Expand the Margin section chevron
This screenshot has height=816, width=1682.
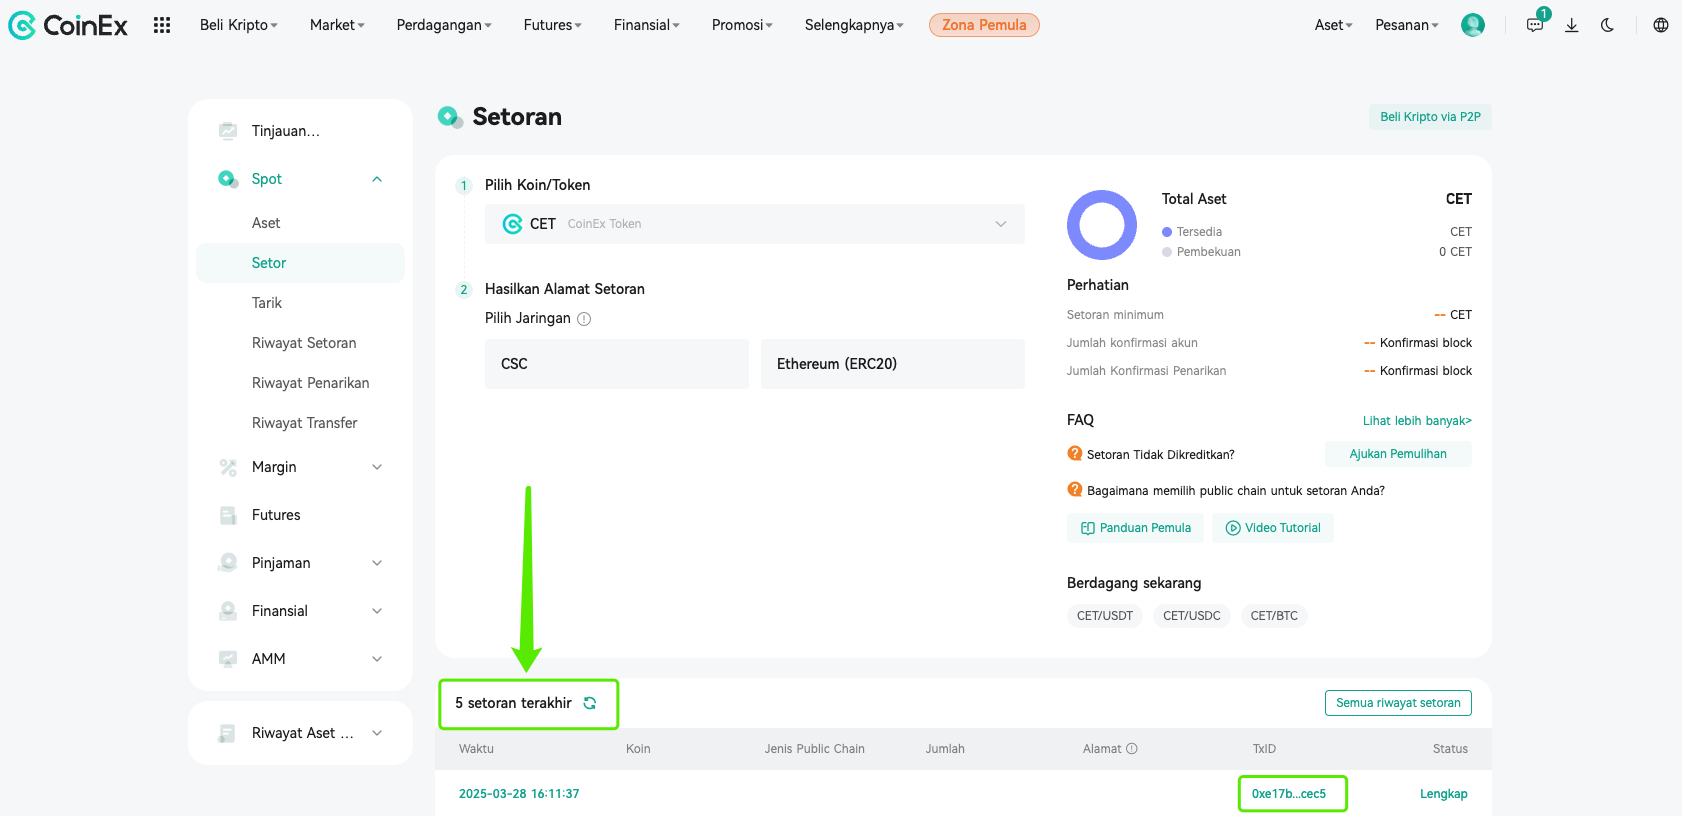pyautogui.click(x=377, y=467)
